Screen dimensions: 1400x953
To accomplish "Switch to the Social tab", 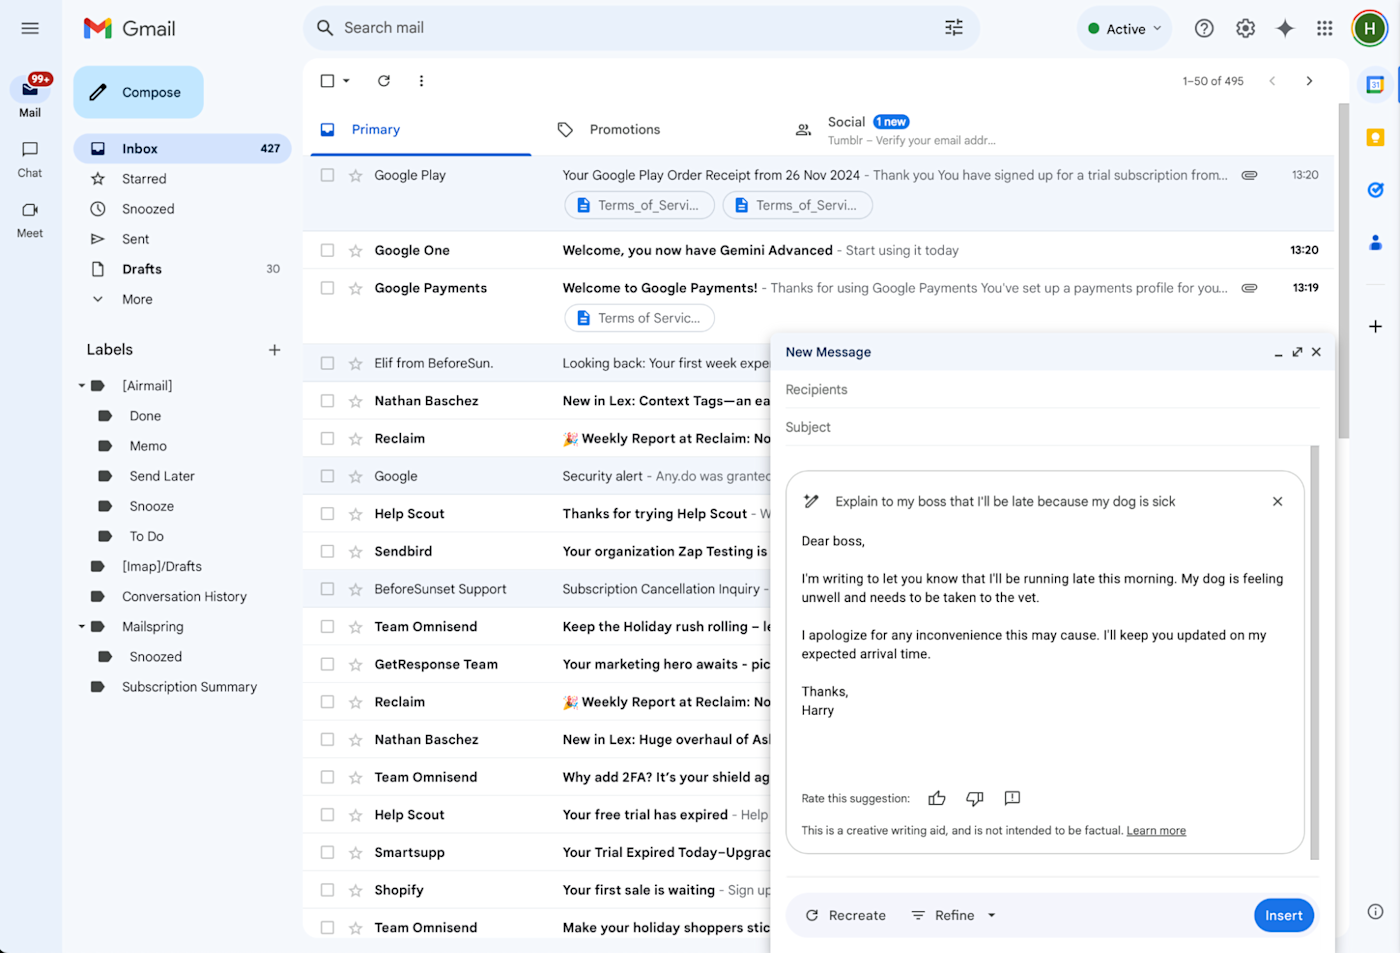I will (x=895, y=130).
